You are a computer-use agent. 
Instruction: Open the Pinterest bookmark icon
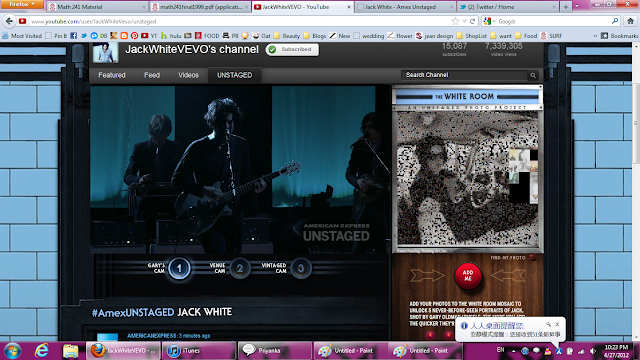(x=134, y=36)
